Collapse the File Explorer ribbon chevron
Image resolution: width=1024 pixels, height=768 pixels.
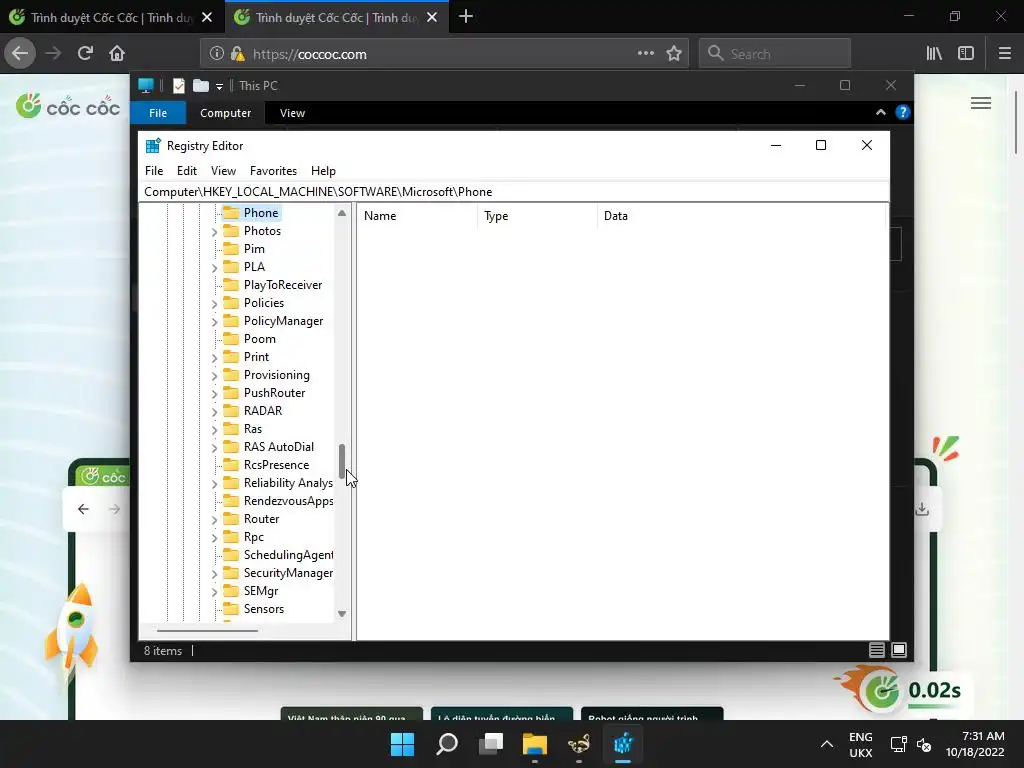tap(880, 112)
